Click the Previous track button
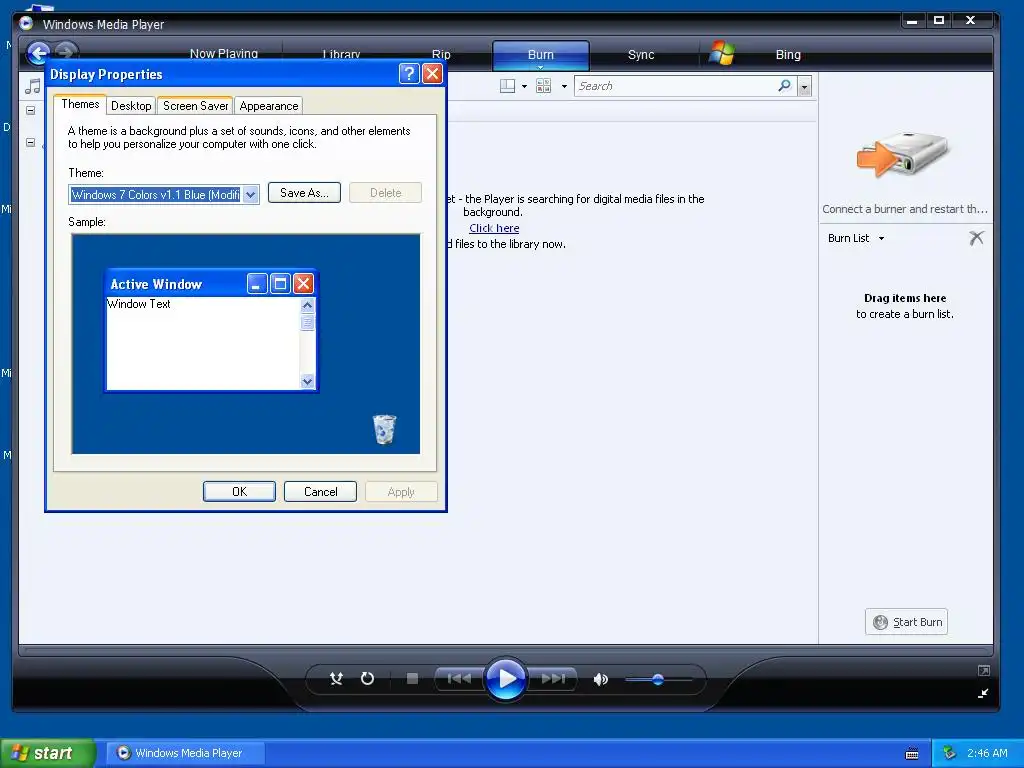 459,679
